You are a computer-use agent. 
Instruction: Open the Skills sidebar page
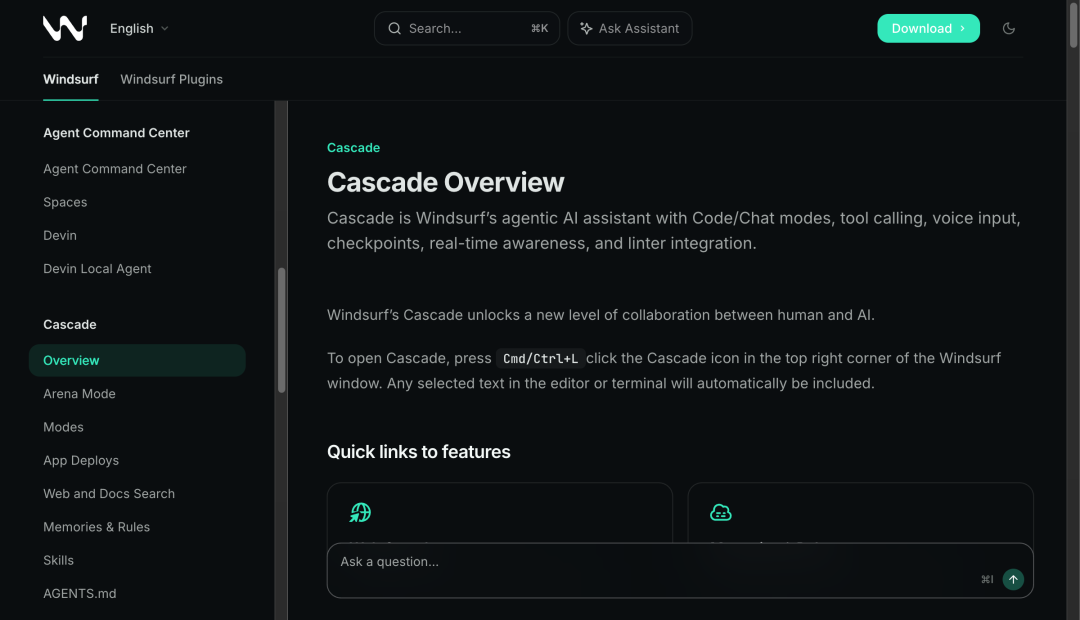pos(59,560)
